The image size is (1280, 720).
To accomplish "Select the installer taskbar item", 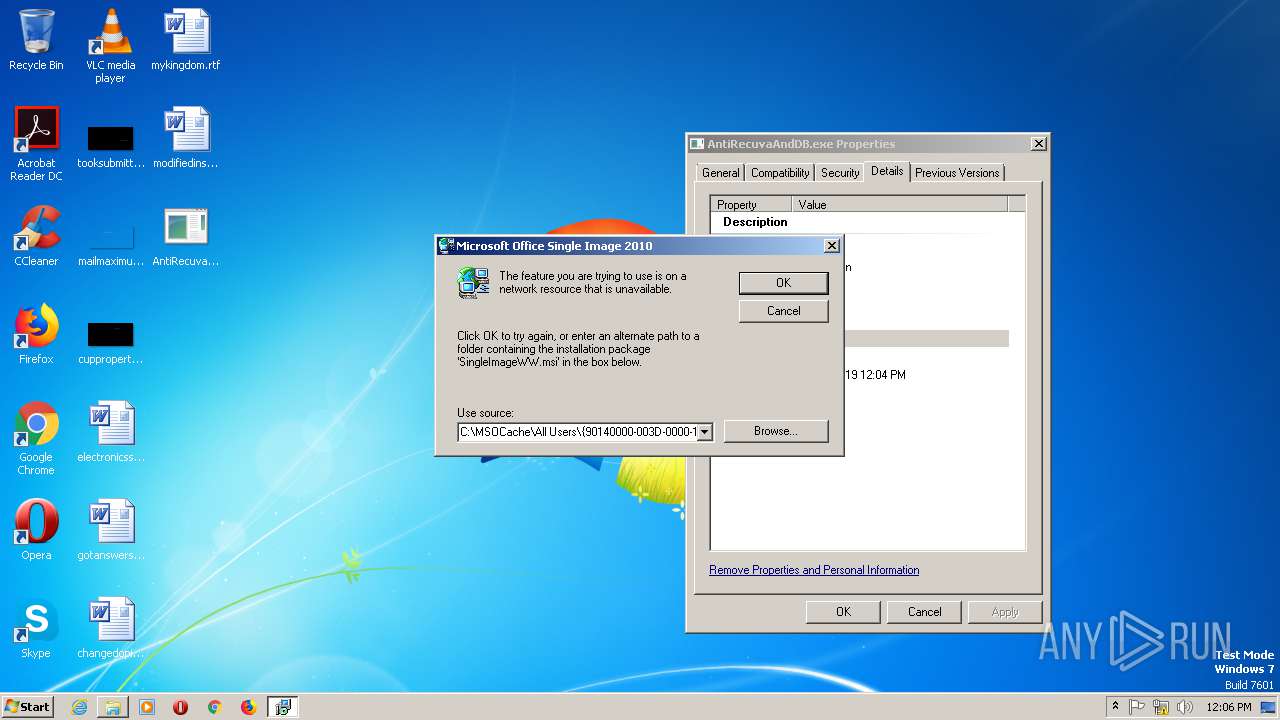I will click(x=283, y=707).
